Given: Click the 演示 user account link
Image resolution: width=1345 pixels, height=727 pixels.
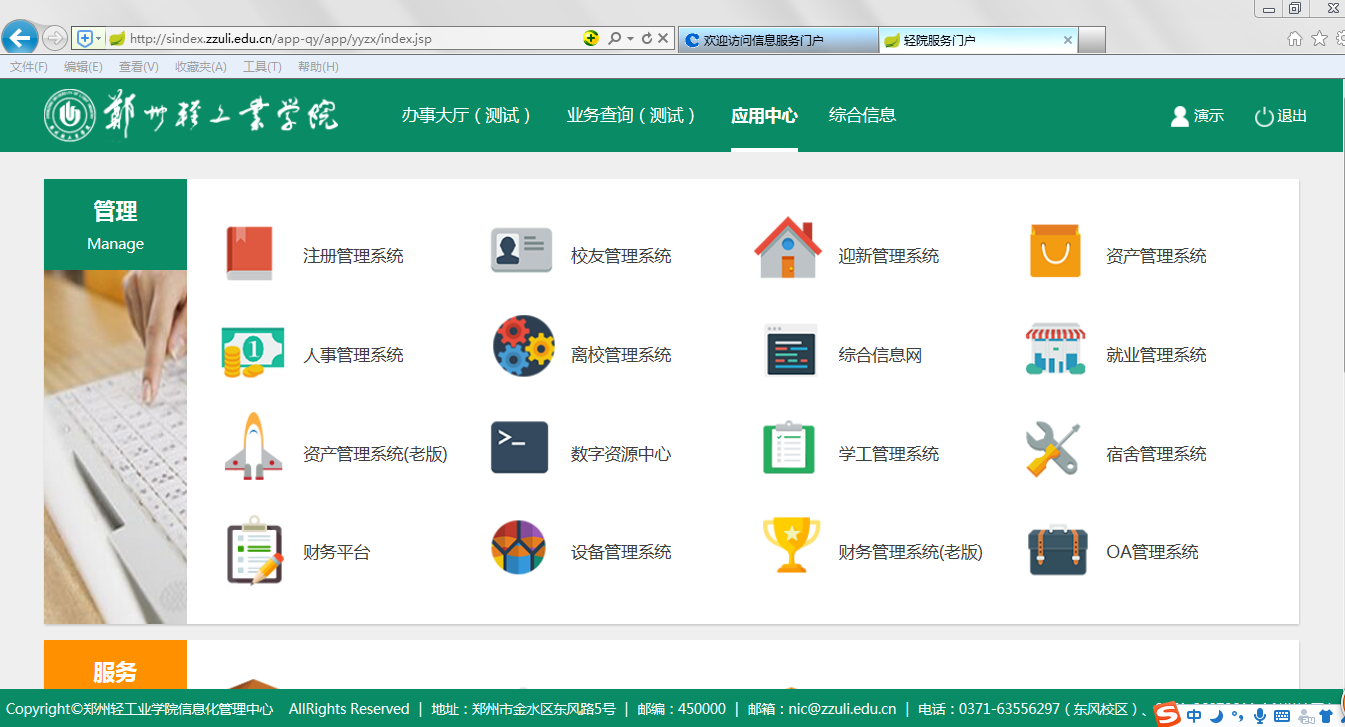Looking at the screenshot, I should pyautogui.click(x=1197, y=116).
